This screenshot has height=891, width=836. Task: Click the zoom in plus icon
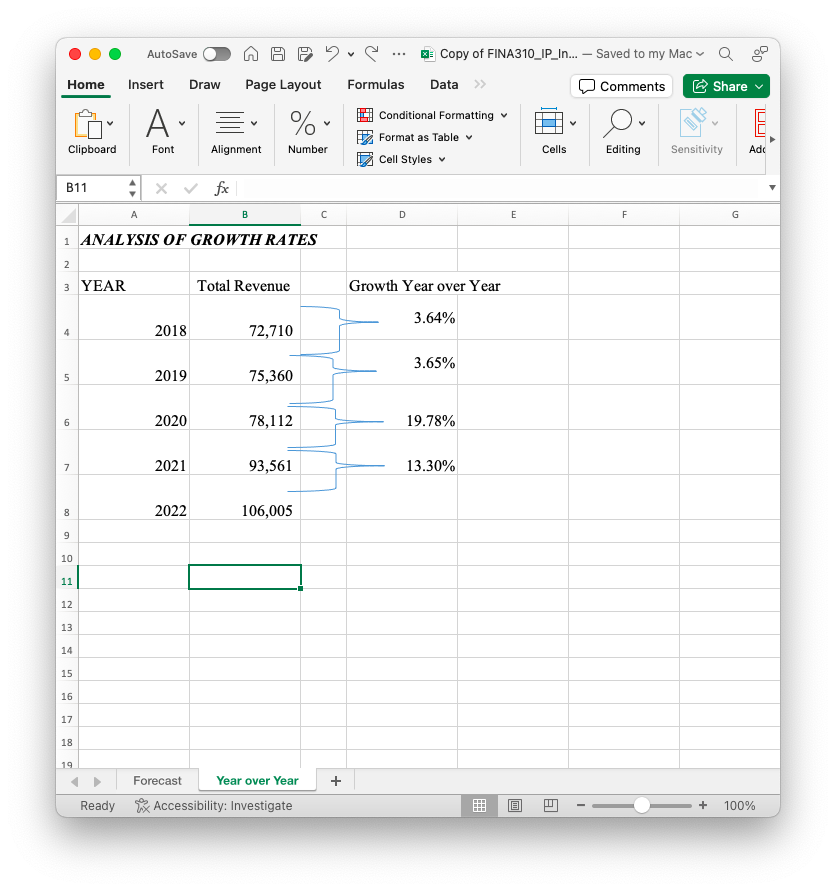703,805
